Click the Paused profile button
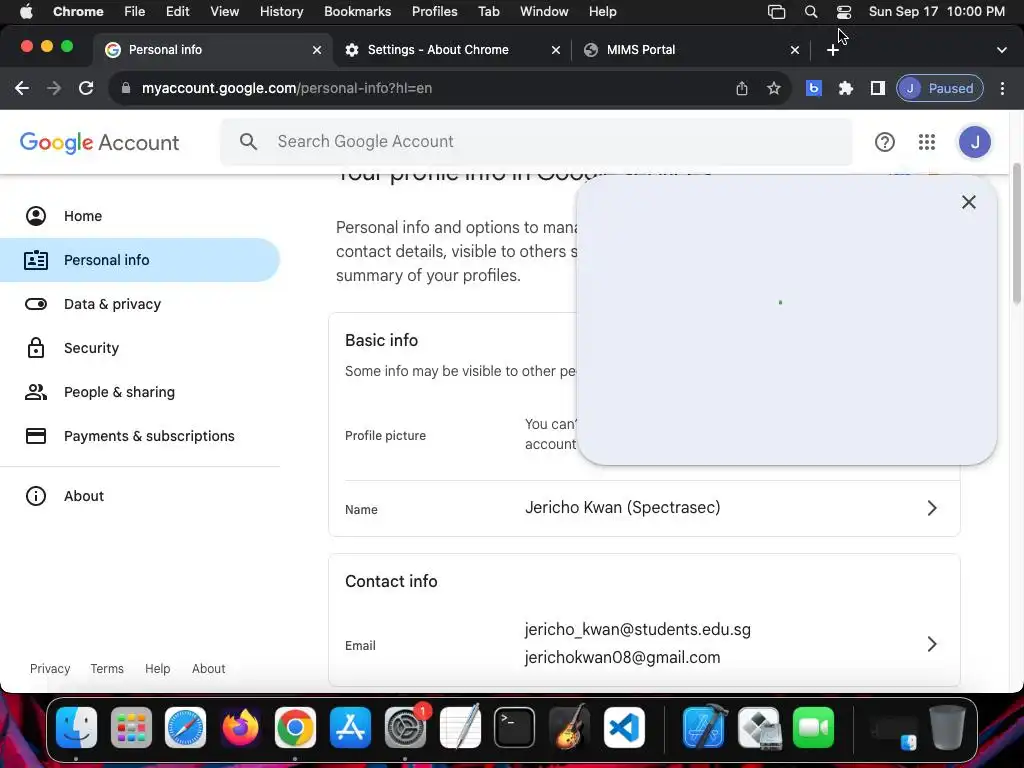 coord(940,88)
